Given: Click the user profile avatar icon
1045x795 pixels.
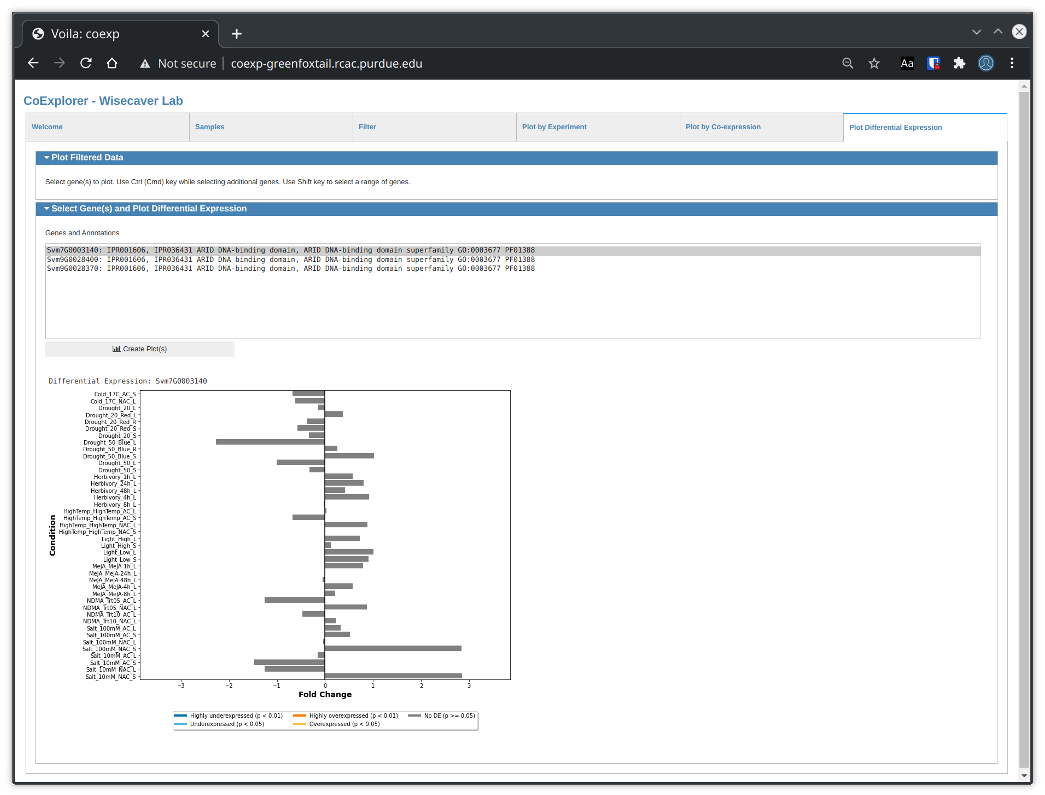Looking at the screenshot, I should 986,63.
